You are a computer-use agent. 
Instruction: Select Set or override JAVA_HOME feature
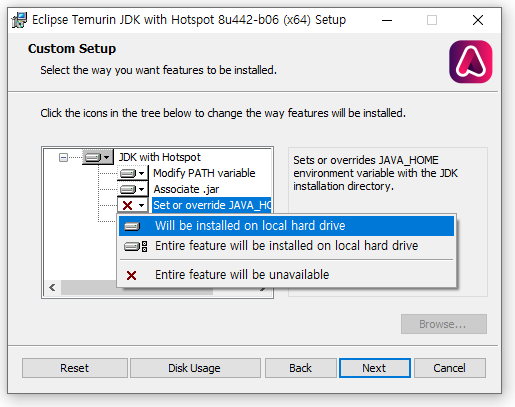212,205
